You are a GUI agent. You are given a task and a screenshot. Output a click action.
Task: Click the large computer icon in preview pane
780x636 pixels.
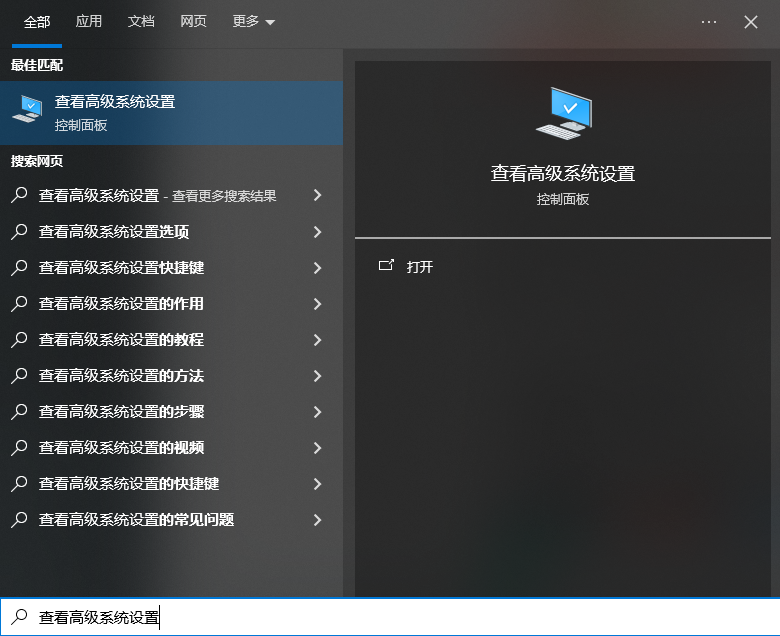pos(564,113)
